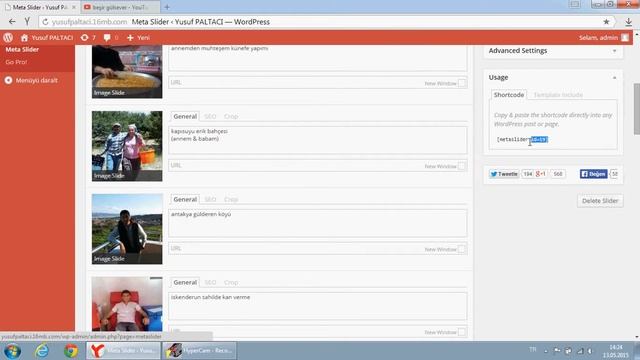This screenshot has height=360, width=640.
Task: Open Crop tab of iskenderun slide
Action: click(231, 282)
